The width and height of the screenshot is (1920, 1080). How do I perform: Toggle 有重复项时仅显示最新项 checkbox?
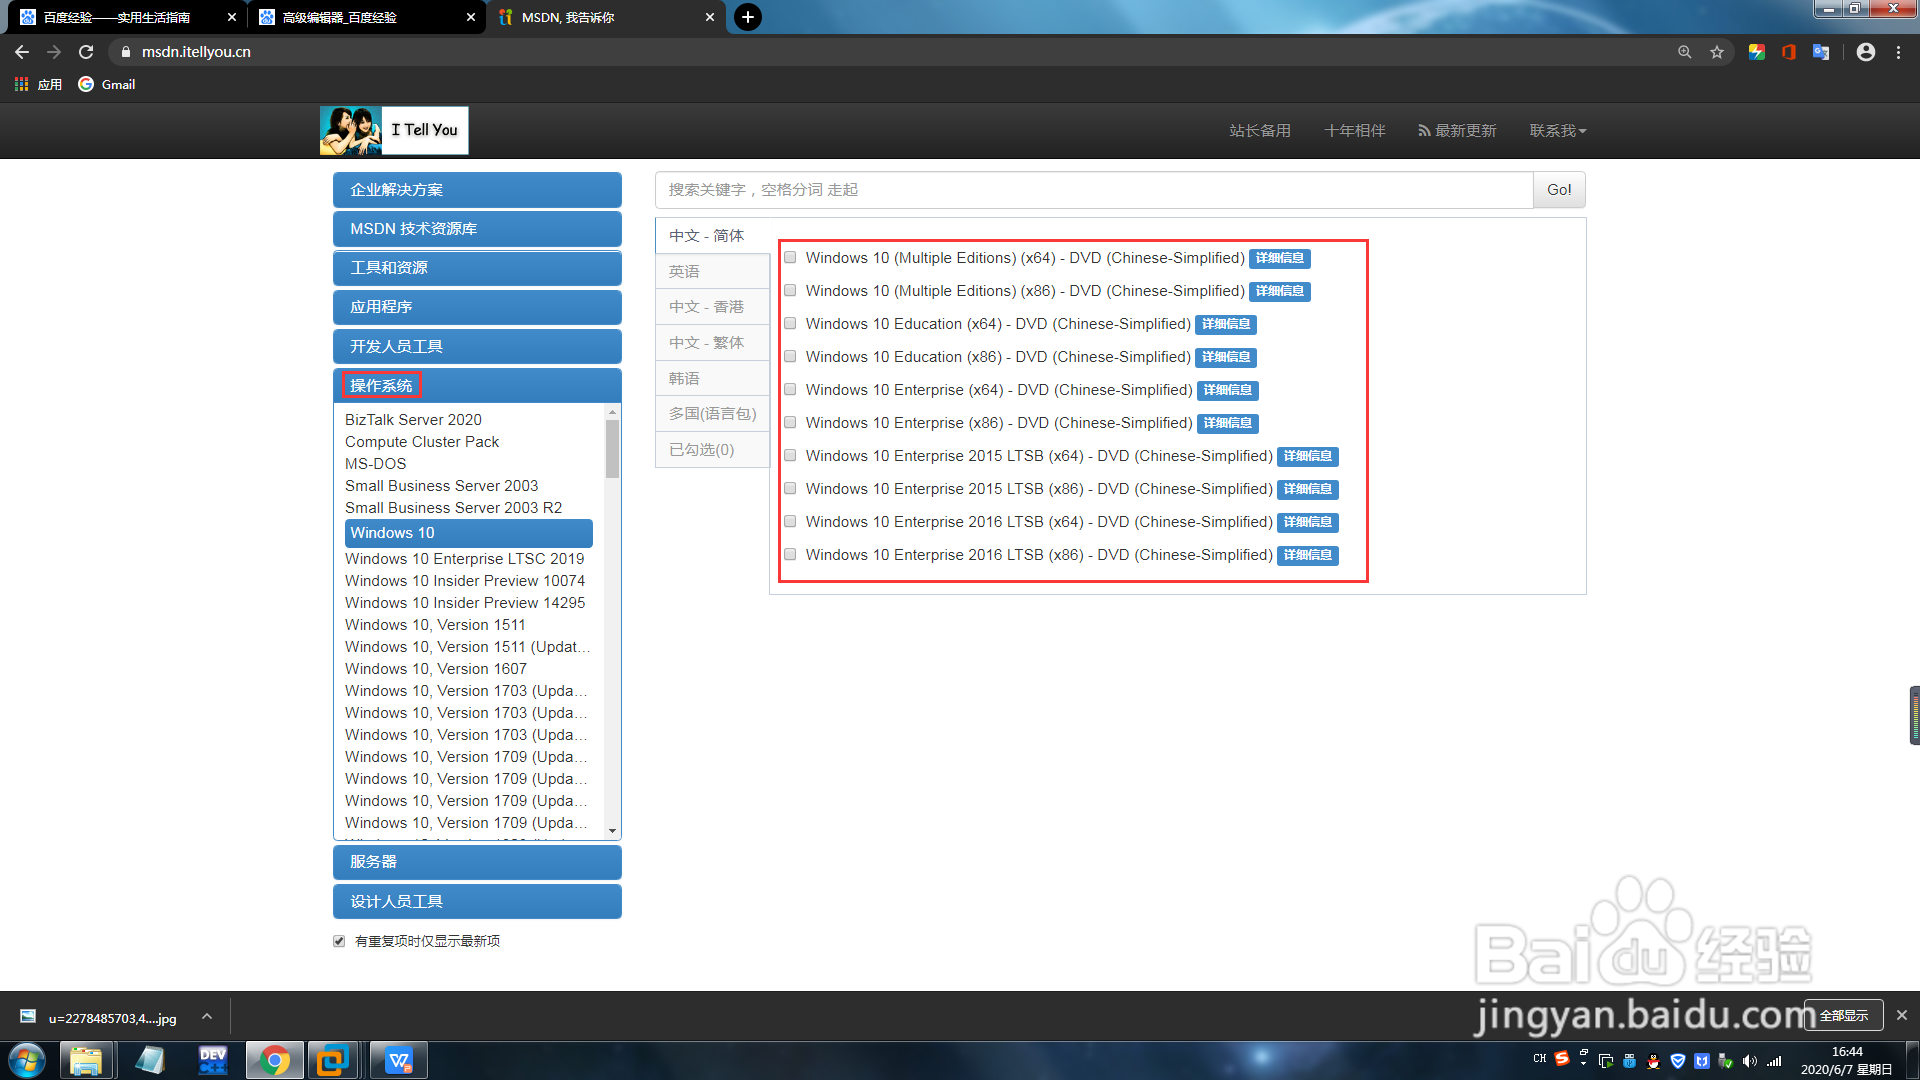click(x=339, y=941)
